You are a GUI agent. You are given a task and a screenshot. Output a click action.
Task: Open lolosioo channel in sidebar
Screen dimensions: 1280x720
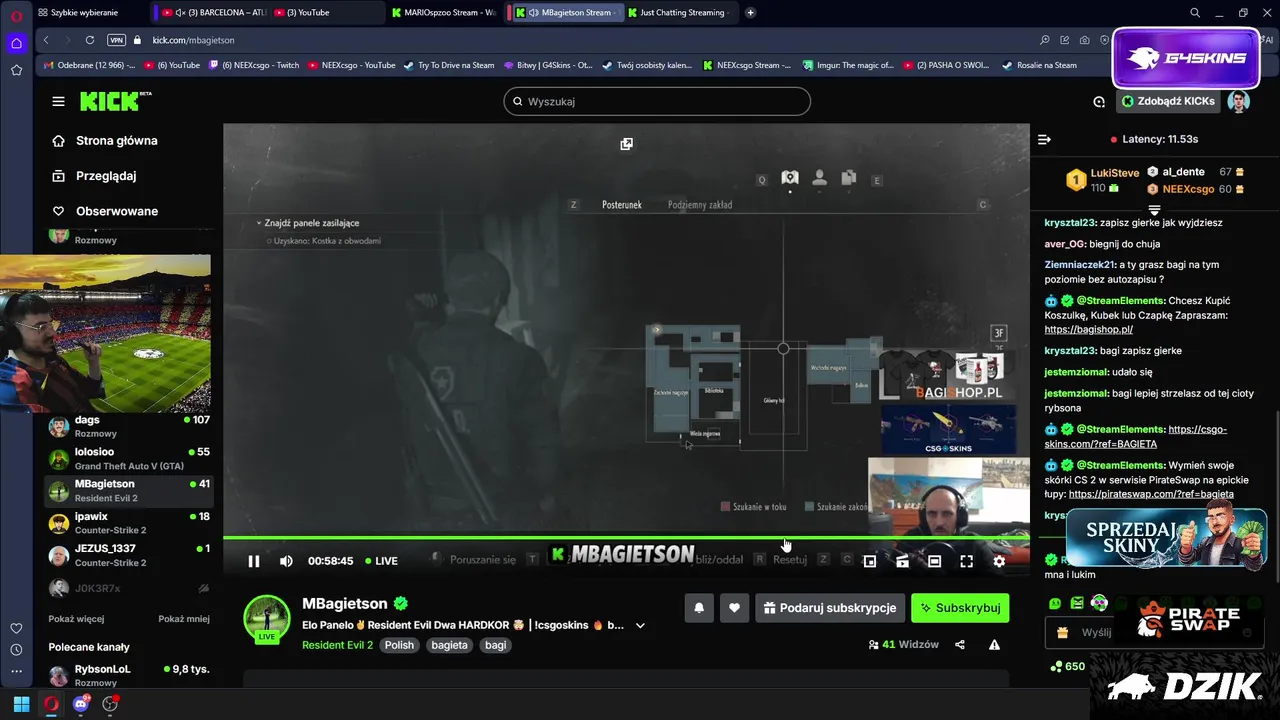(x=129, y=459)
